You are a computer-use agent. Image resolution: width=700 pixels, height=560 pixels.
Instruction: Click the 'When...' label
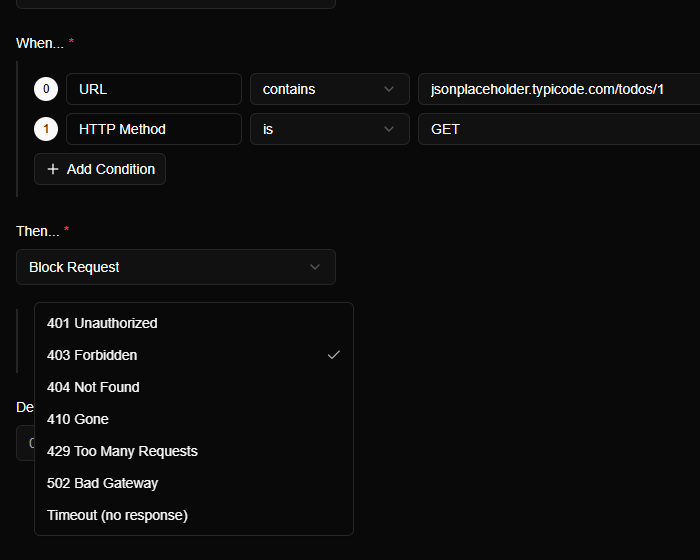(40, 43)
